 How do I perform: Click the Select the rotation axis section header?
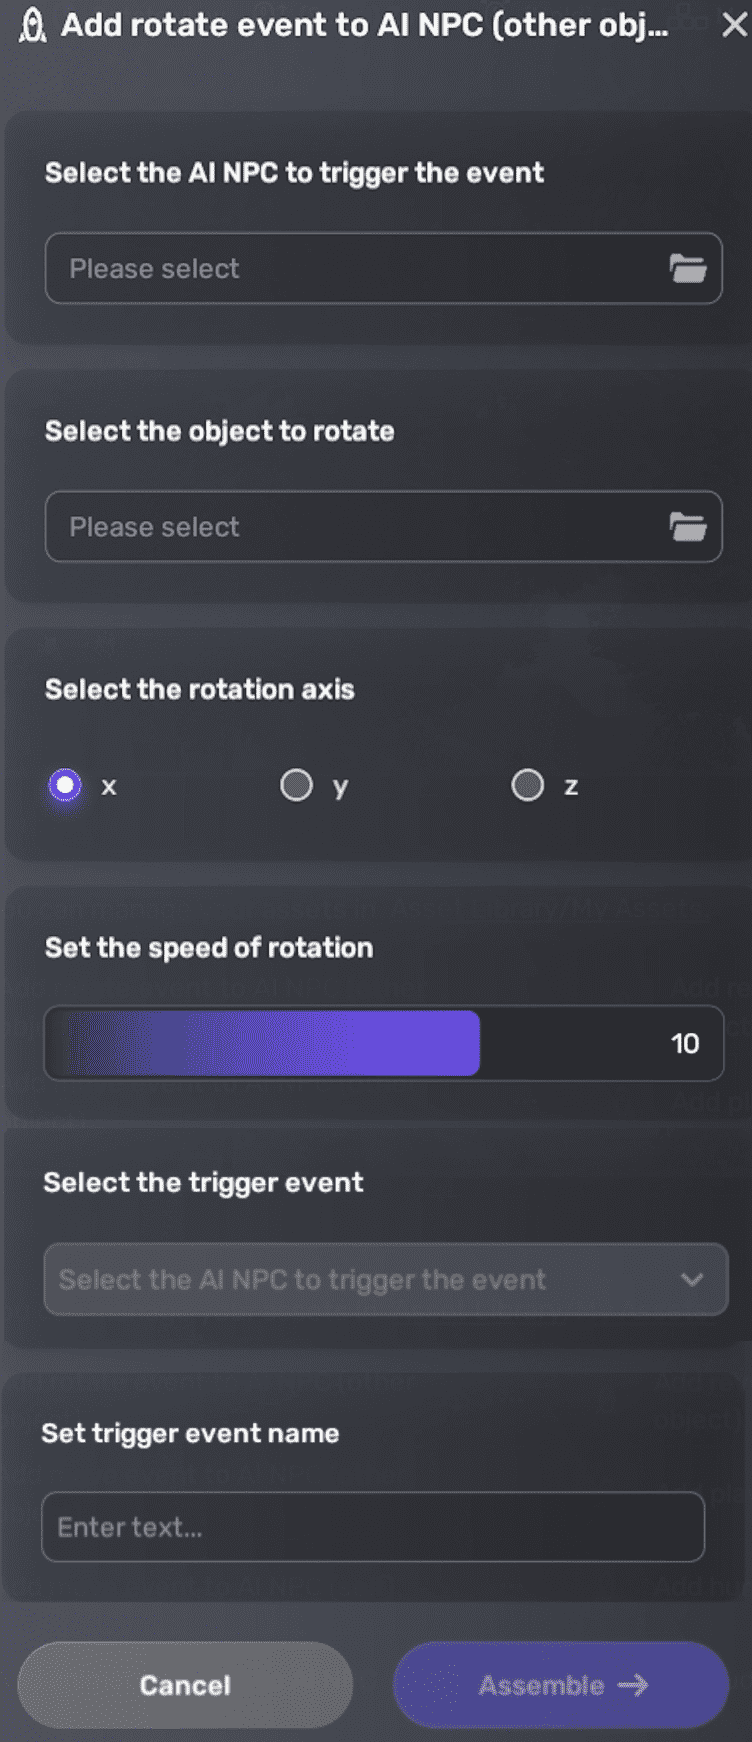(199, 689)
